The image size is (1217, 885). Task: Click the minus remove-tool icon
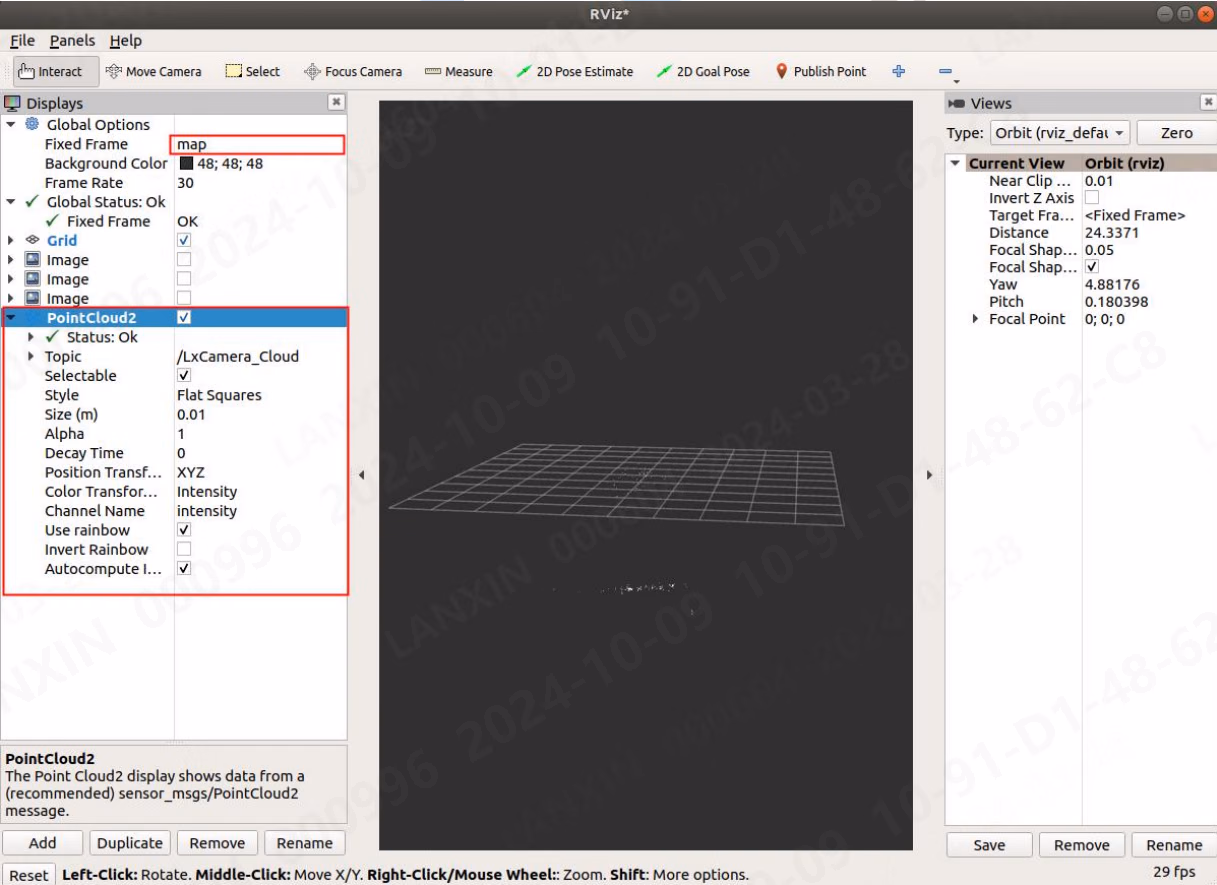(947, 72)
